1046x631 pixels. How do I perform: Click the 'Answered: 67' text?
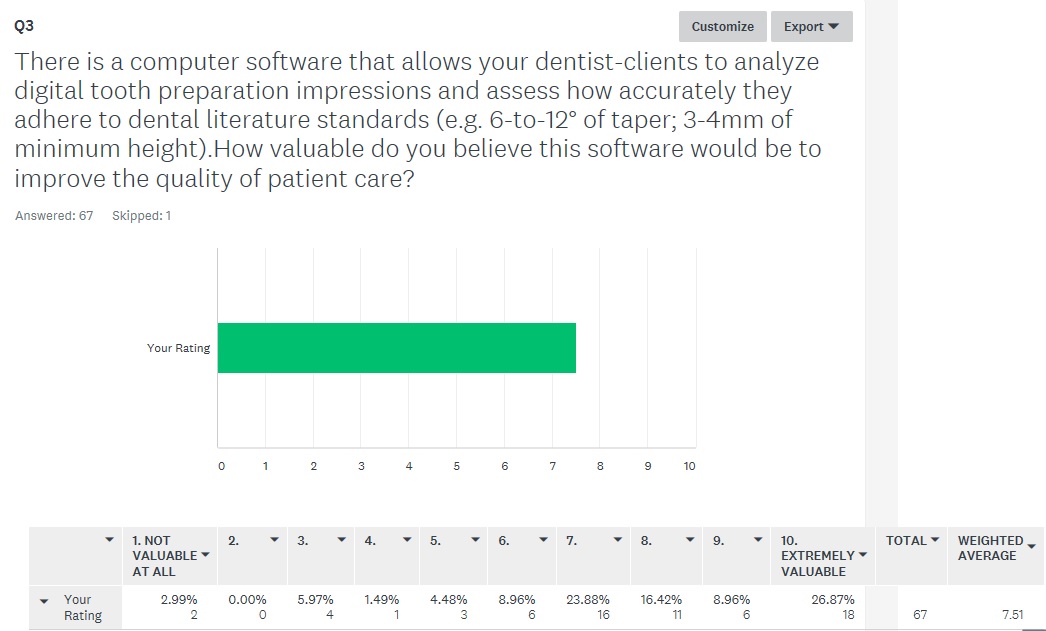(x=54, y=216)
